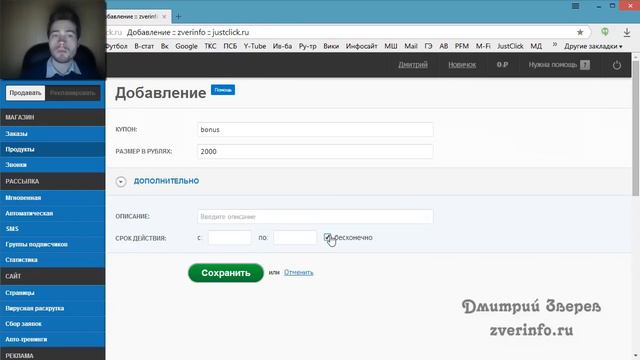Focus the Размер в рублях field
This screenshot has width=640, height=360.
[315, 151]
